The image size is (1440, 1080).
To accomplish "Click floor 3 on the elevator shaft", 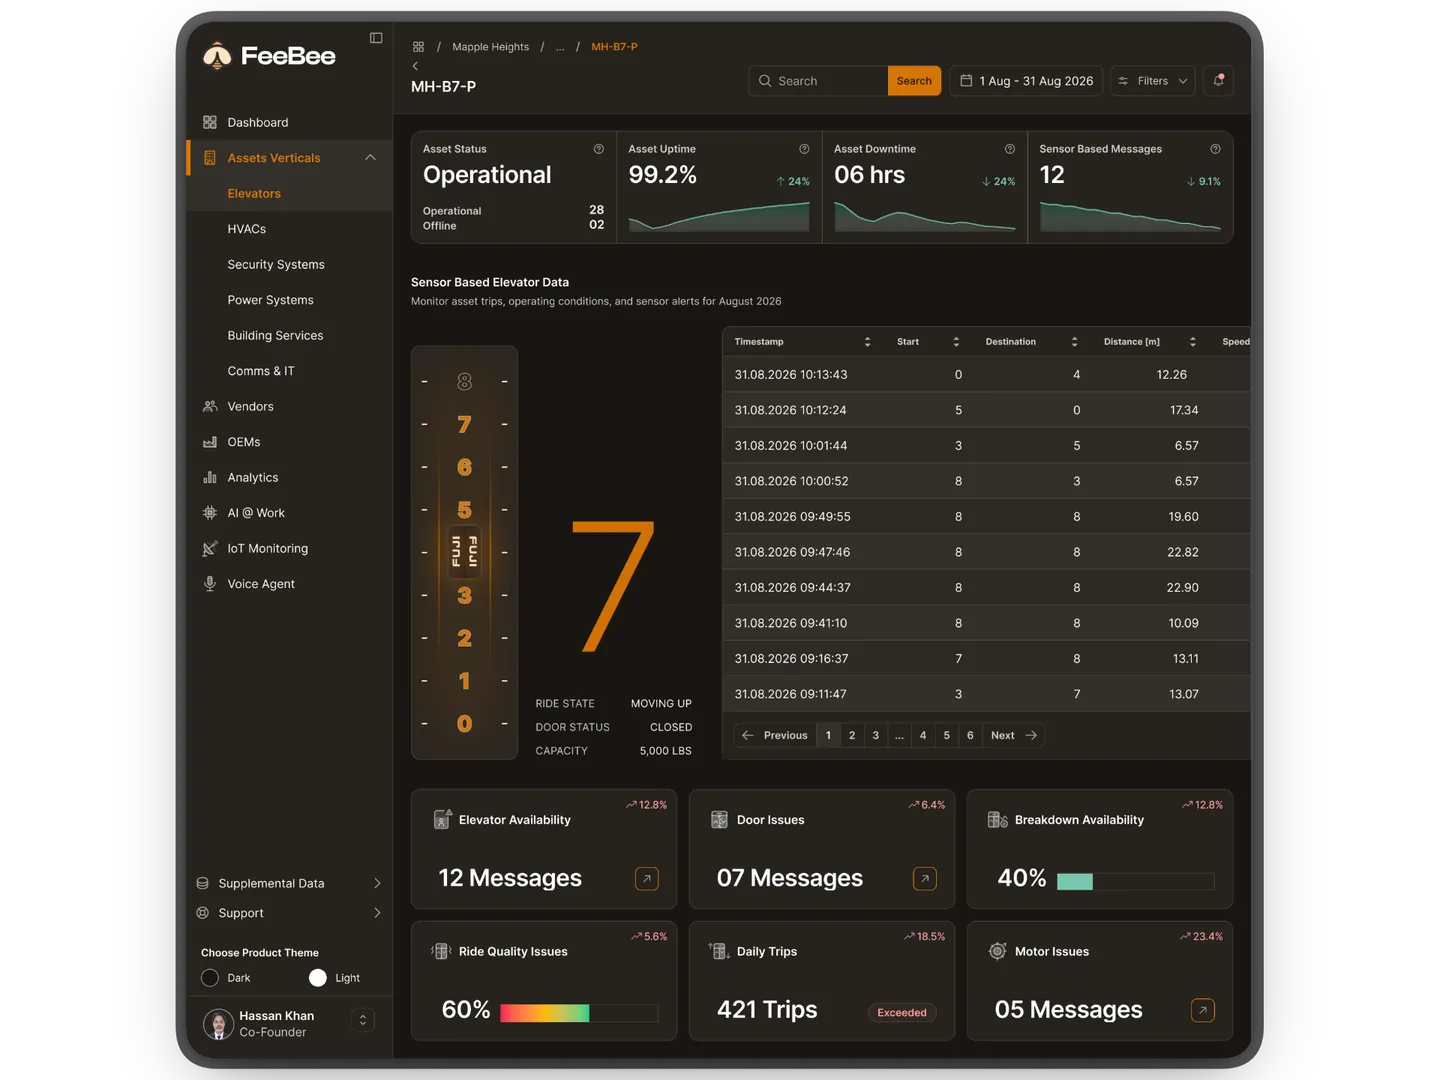I will 464,595.
